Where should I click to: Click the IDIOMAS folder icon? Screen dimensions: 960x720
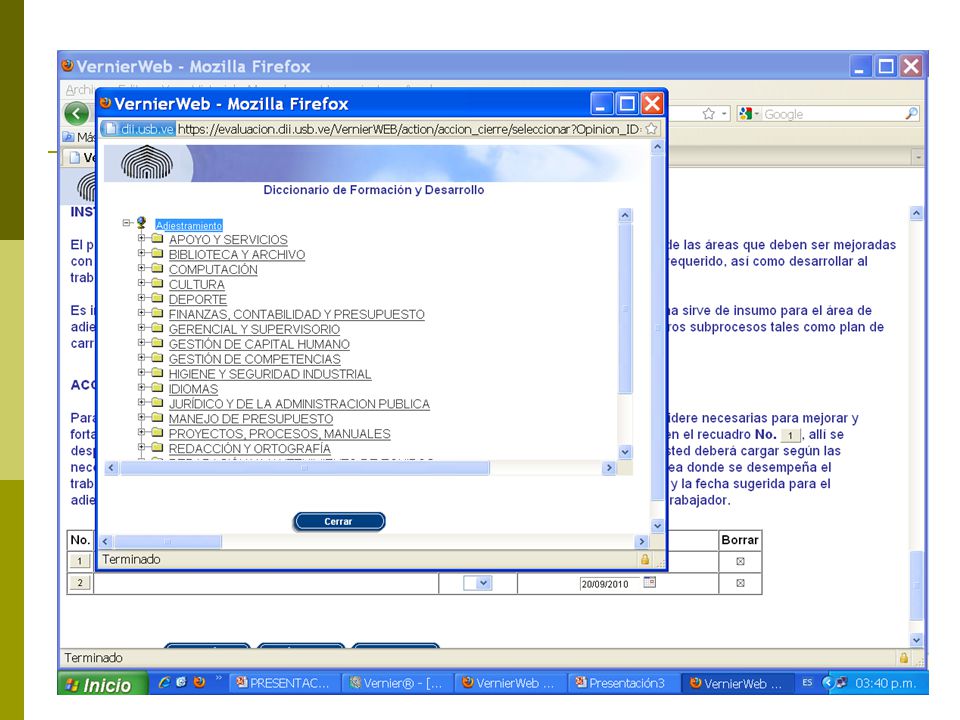[157, 388]
